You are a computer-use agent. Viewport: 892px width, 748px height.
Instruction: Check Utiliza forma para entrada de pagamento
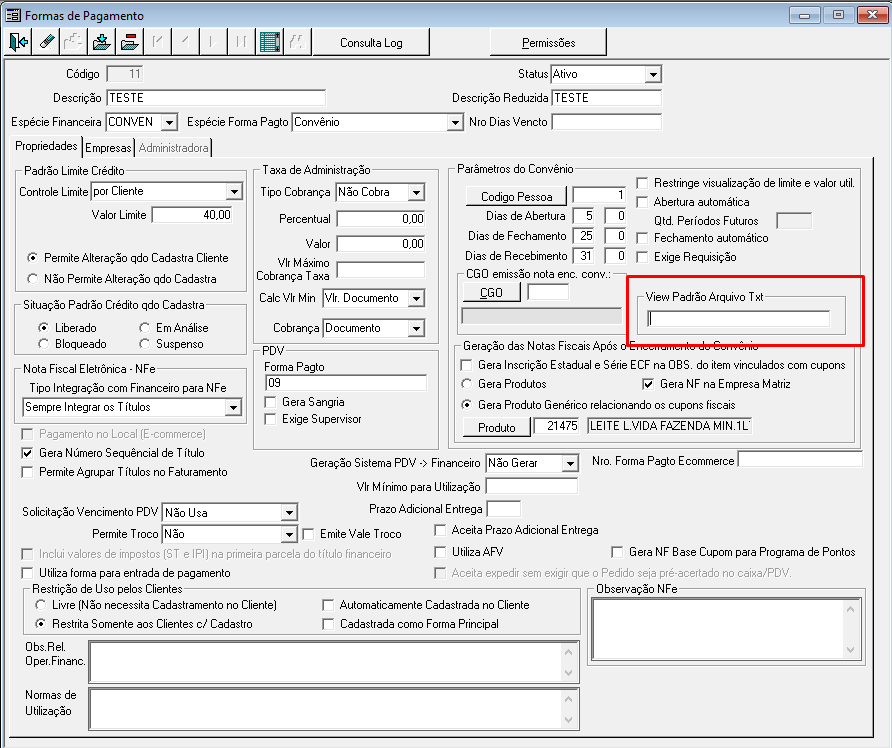click(27, 573)
